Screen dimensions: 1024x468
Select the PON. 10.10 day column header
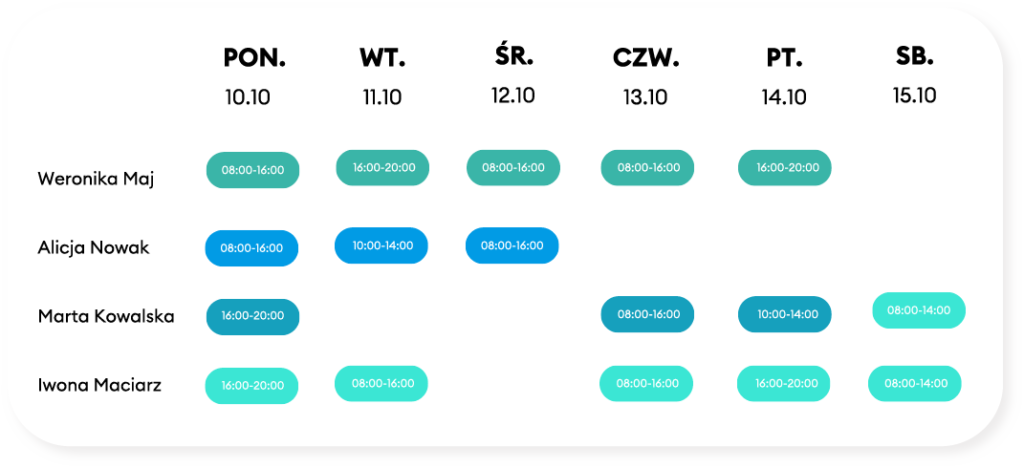click(x=254, y=76)
